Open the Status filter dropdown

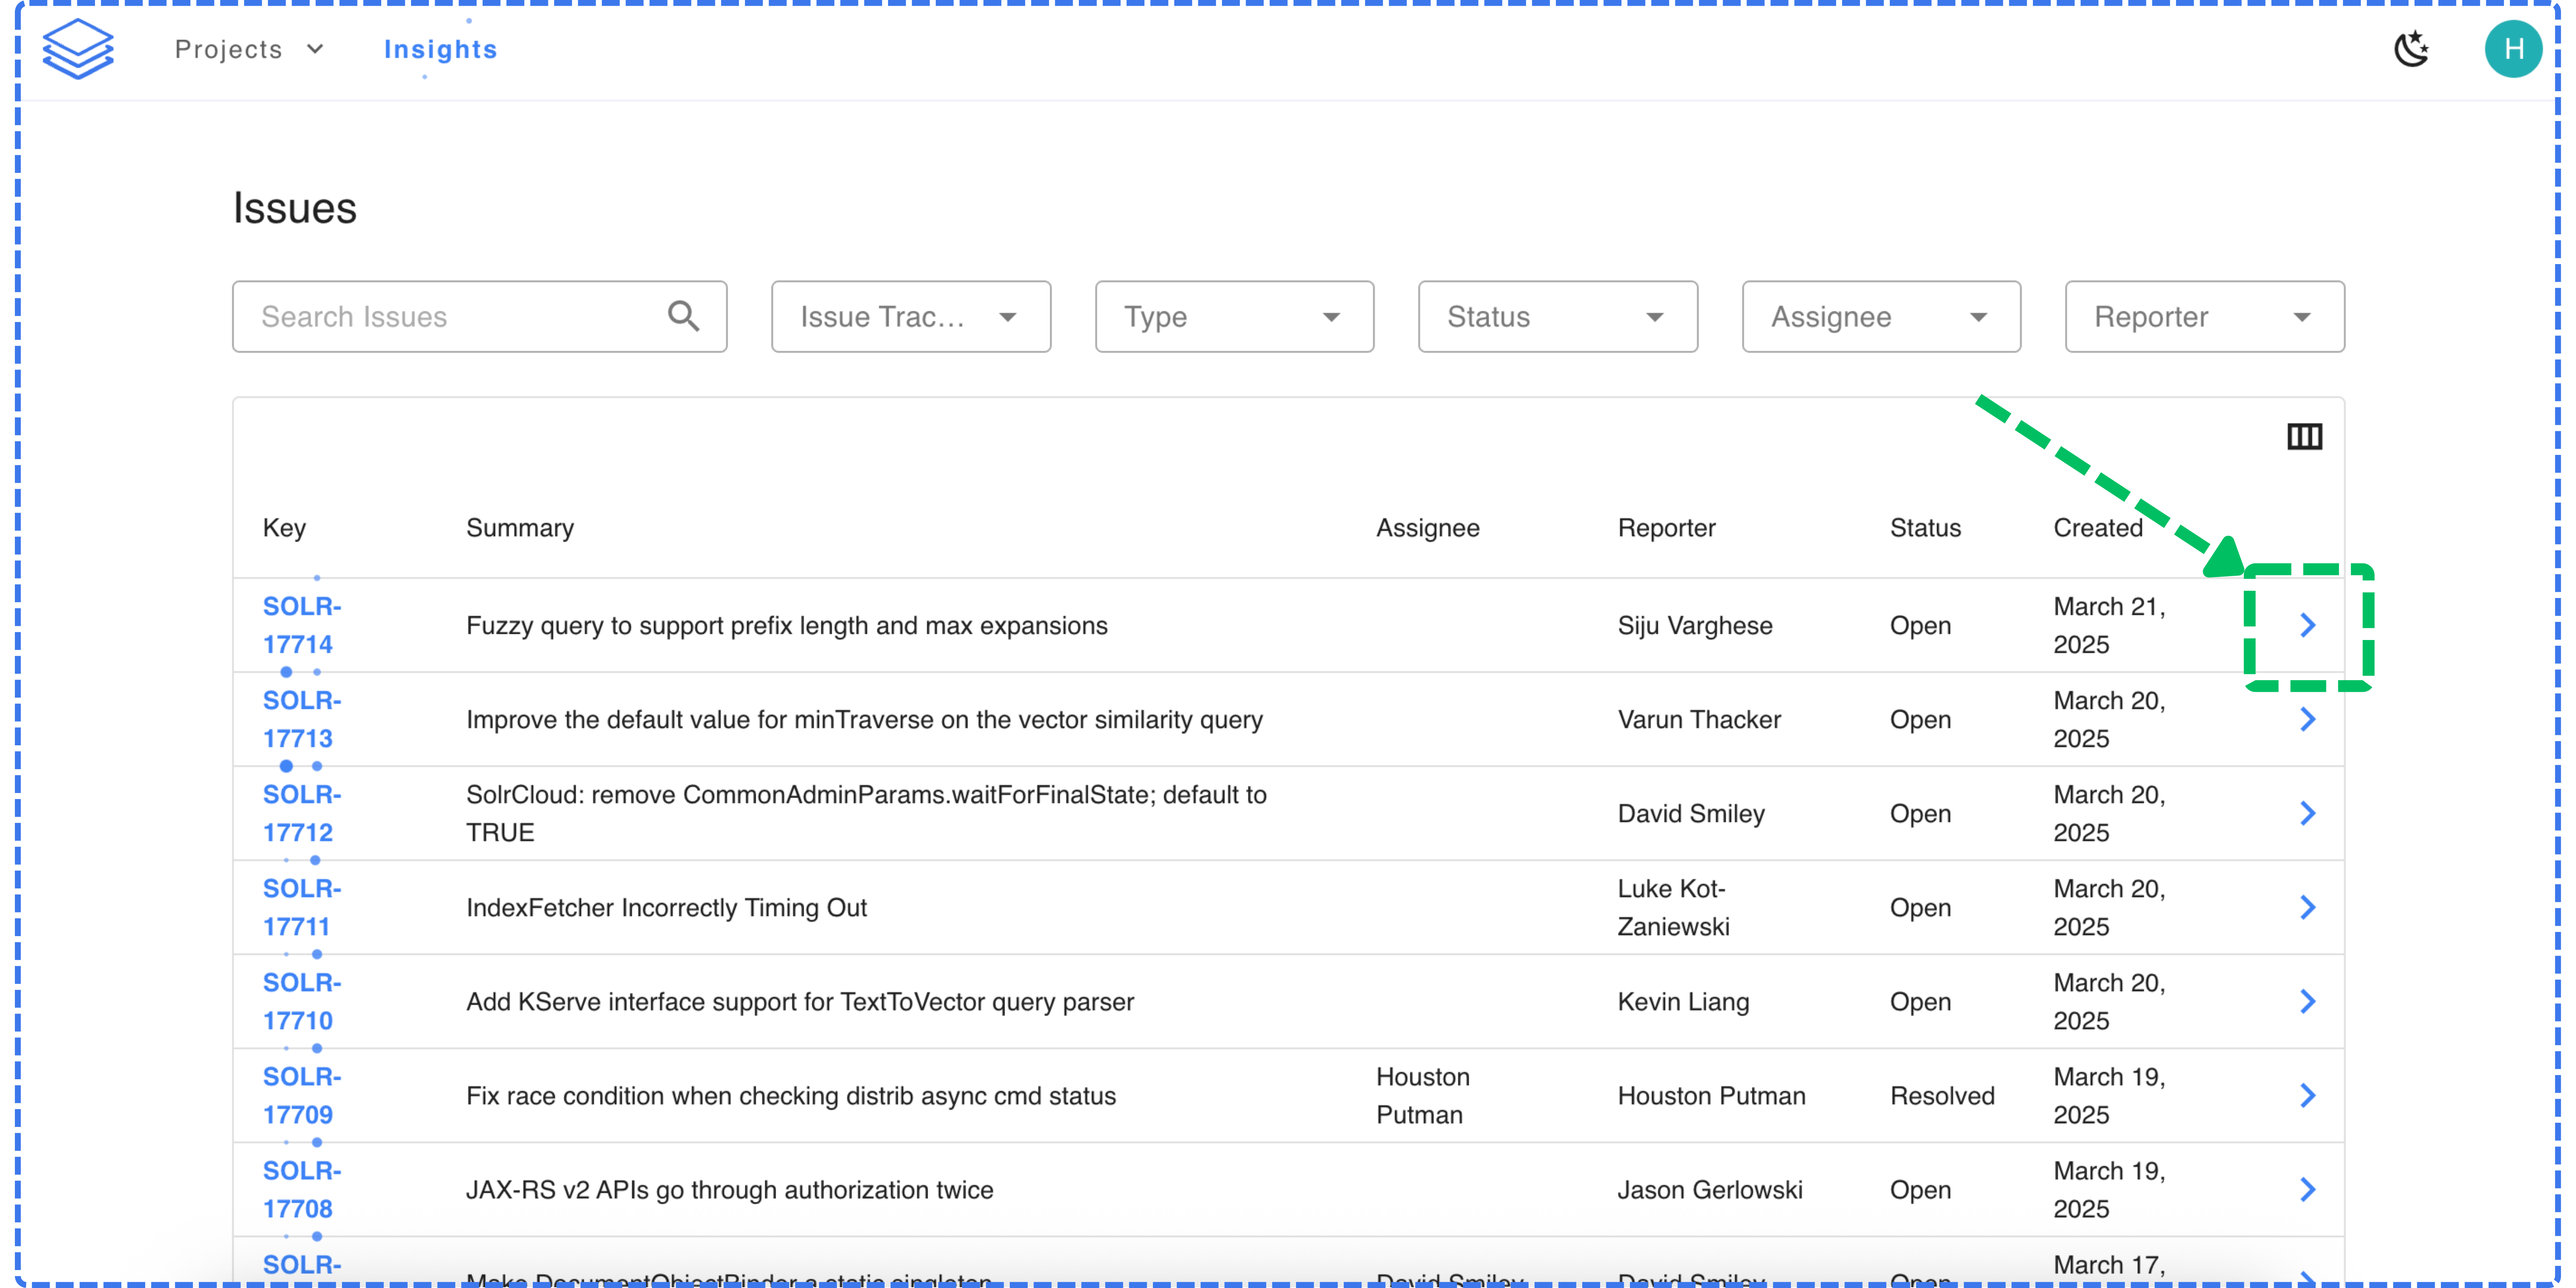click(1557, 317)
